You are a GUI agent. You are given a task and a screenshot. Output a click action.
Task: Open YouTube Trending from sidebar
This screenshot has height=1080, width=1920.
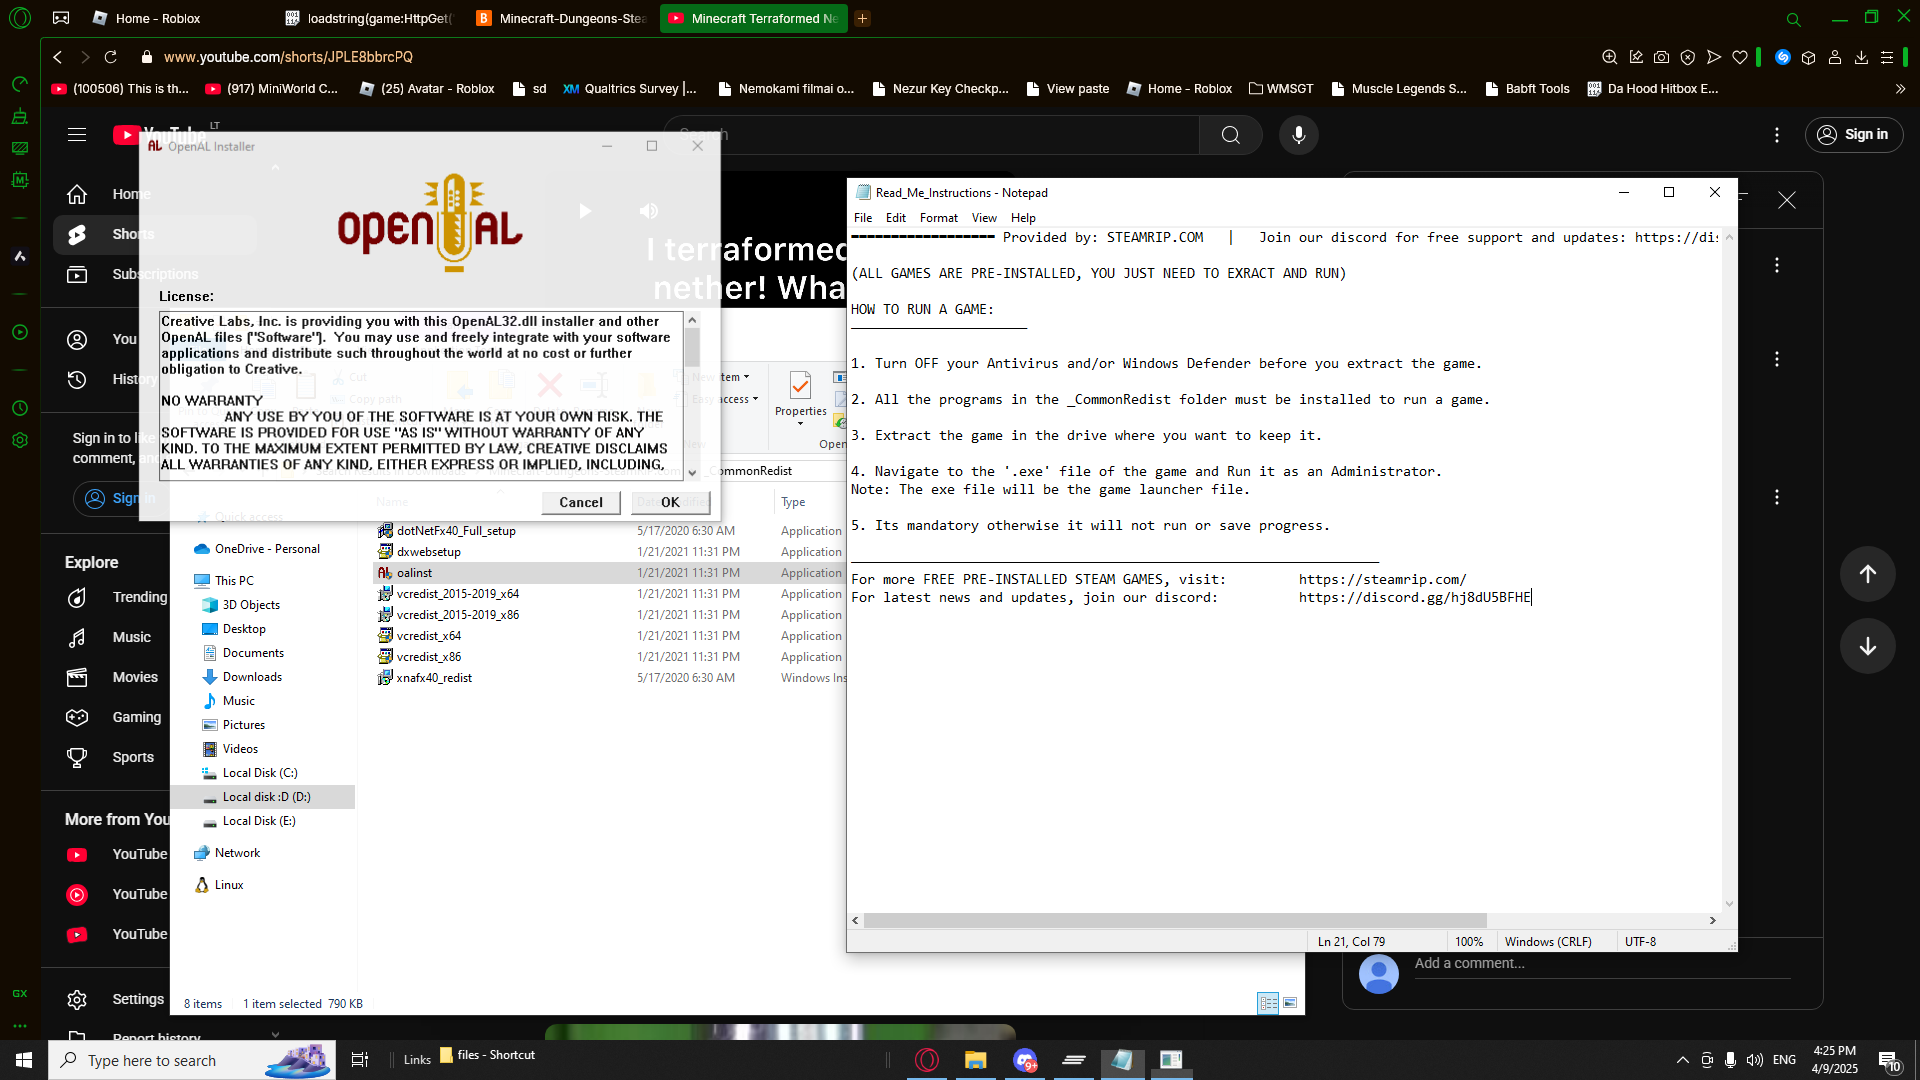coord(117,597)
